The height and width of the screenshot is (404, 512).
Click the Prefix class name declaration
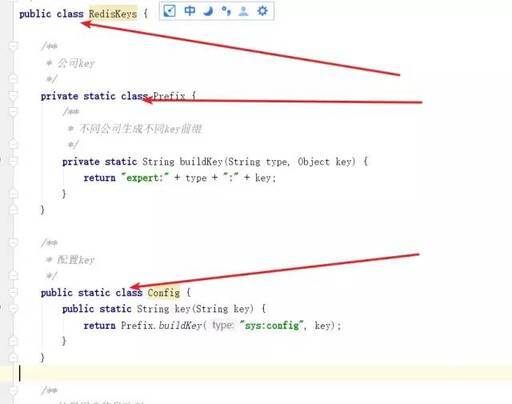(169, 96)
